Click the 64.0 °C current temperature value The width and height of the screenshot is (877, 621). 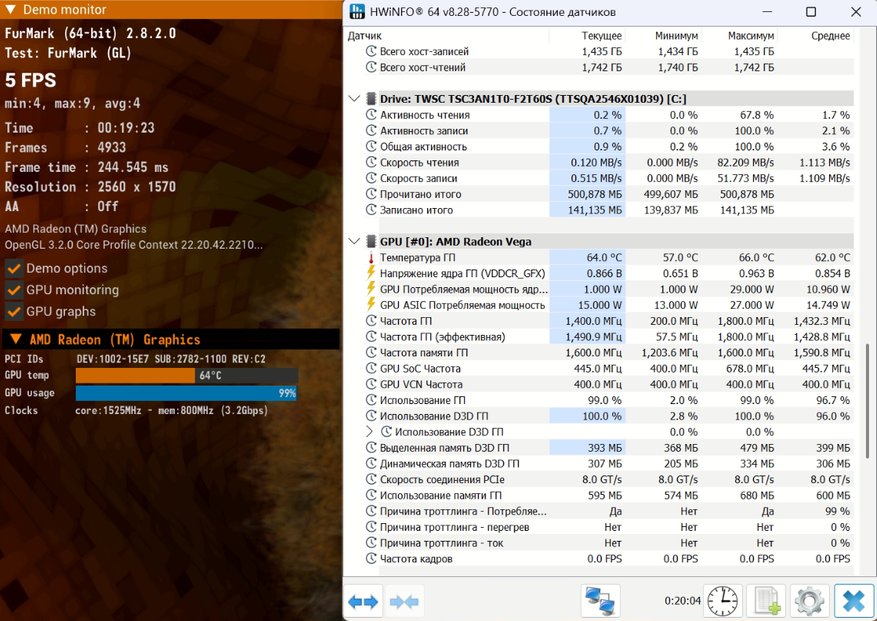point(604,258)
